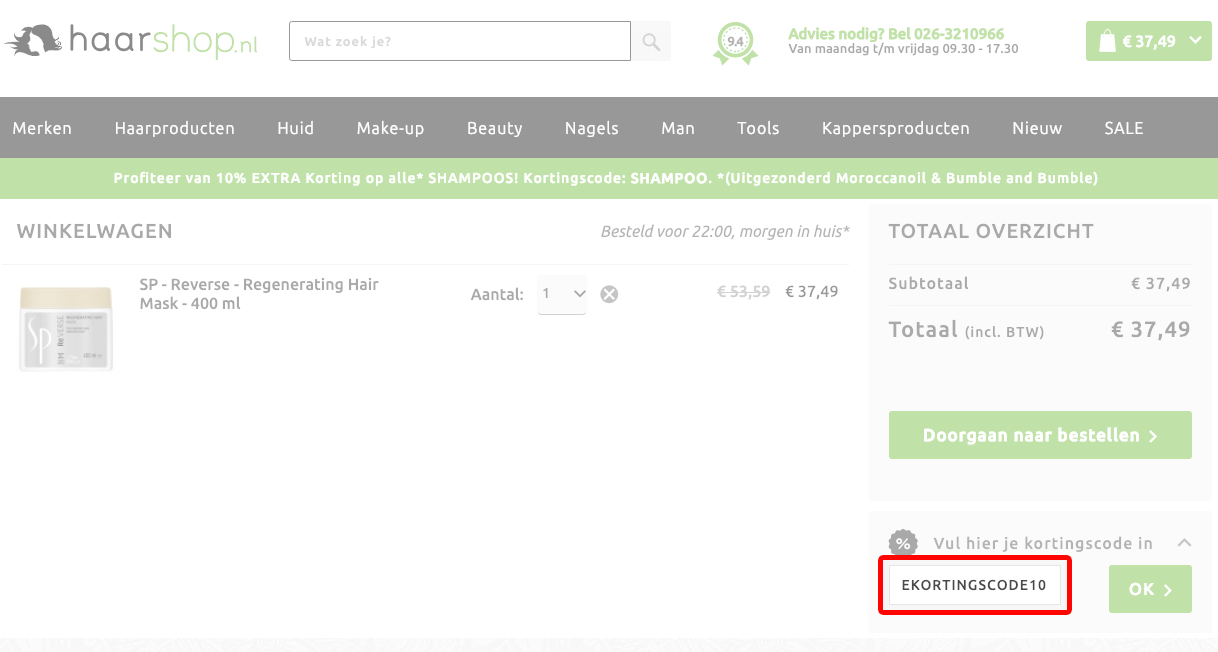Open the shopping bag cart € 37,49
The image size is (1218, 652).
[x=1148, y=41]
